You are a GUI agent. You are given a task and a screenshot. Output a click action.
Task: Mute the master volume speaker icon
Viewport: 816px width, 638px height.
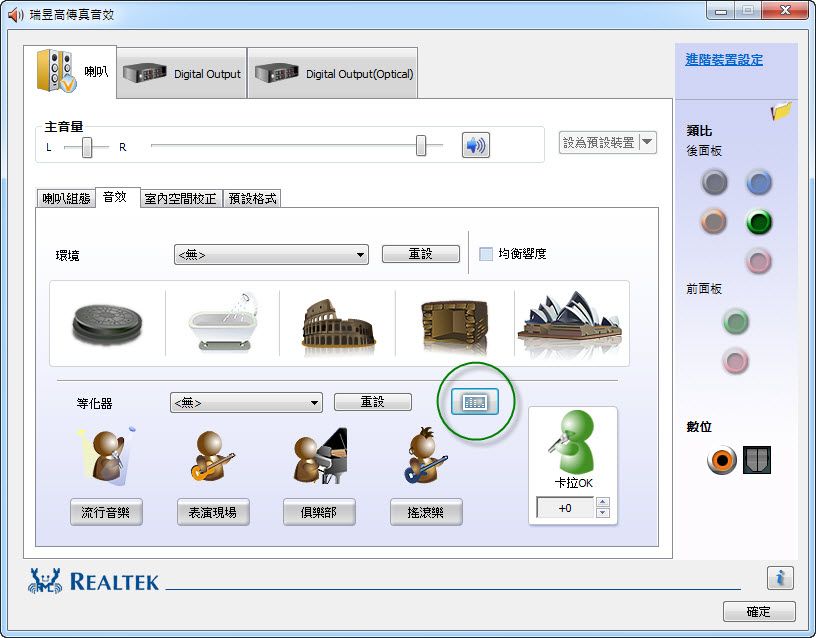coord(475,145)
